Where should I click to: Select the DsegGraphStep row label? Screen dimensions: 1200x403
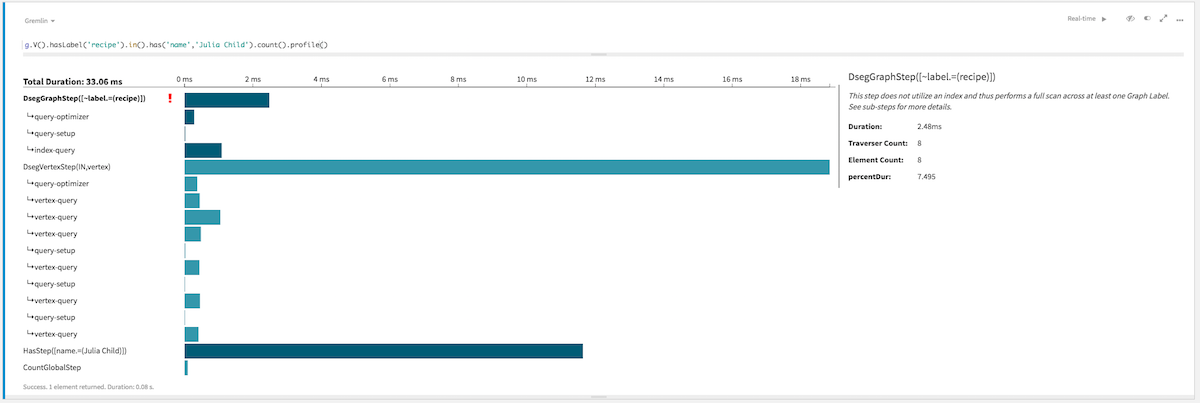(84, 99)
